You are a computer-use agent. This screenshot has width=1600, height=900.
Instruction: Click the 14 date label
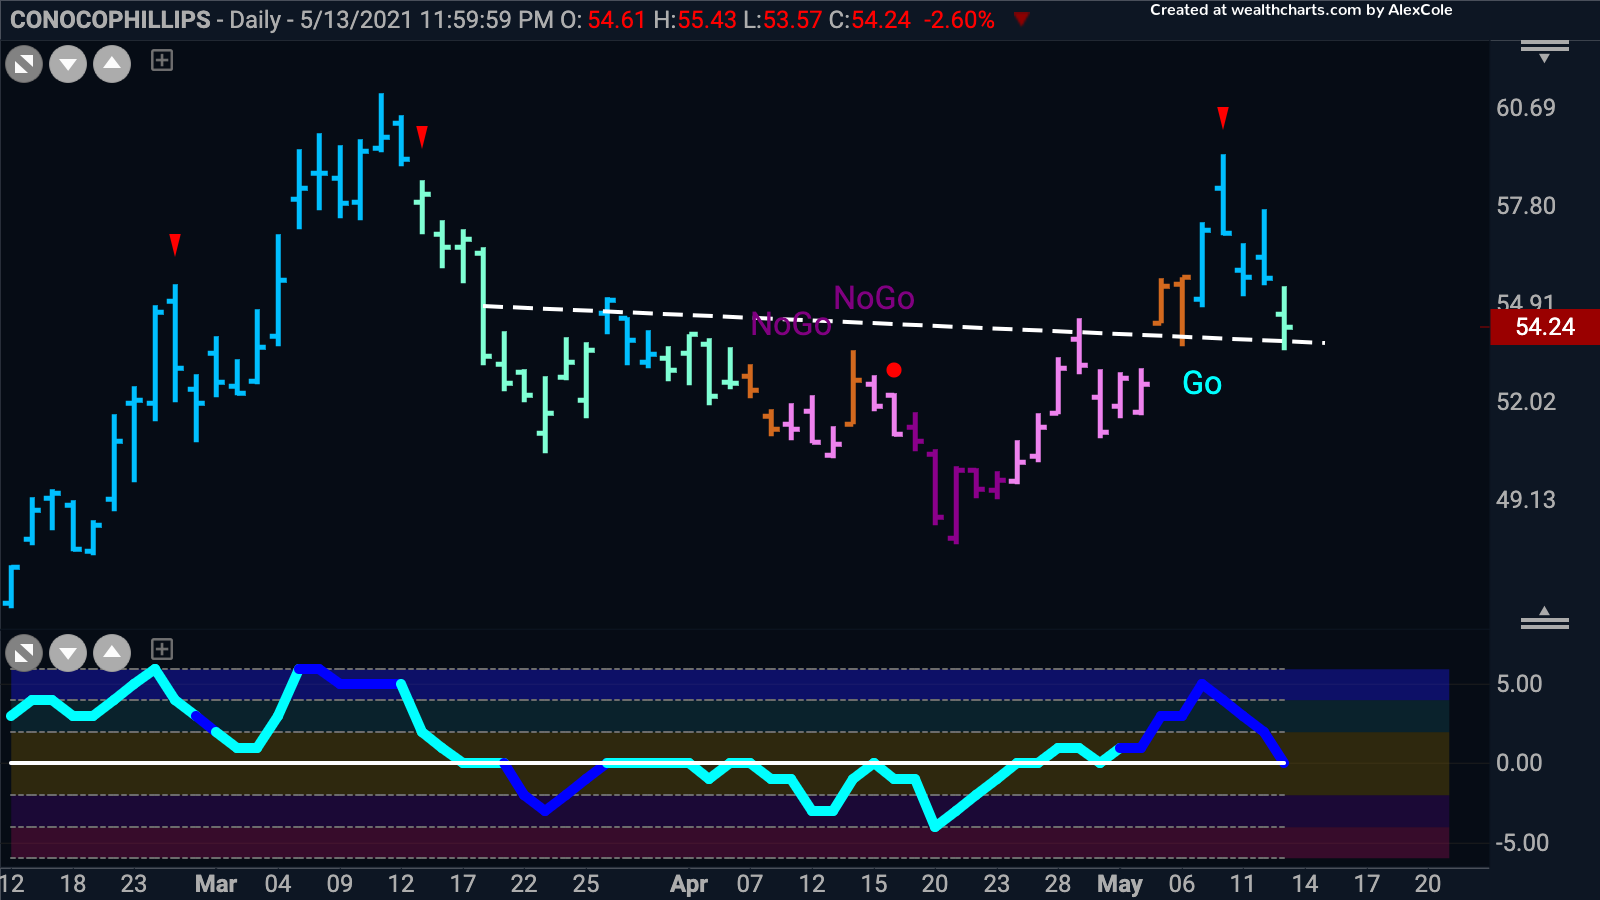(x=1305, y=884)
